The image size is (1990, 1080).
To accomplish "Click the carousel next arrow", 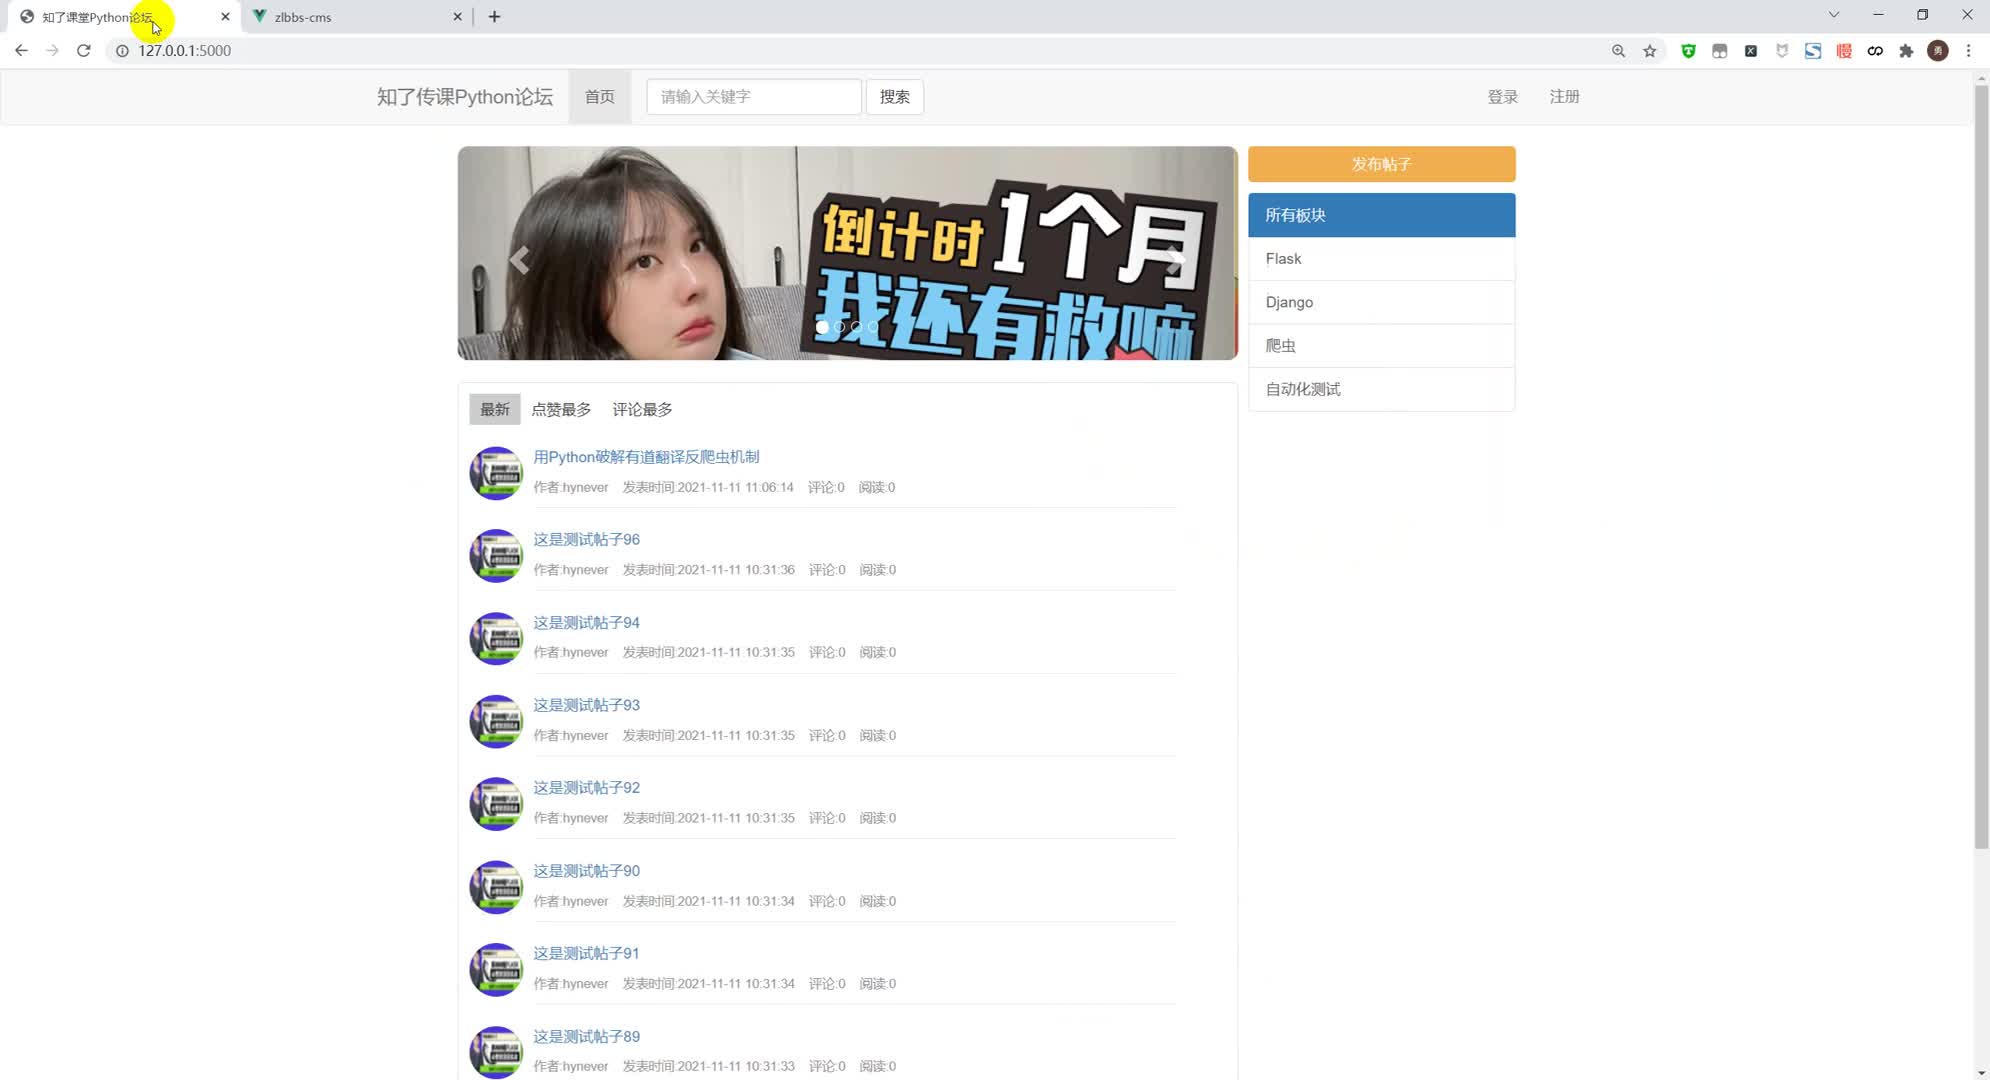I will 1176,260.
